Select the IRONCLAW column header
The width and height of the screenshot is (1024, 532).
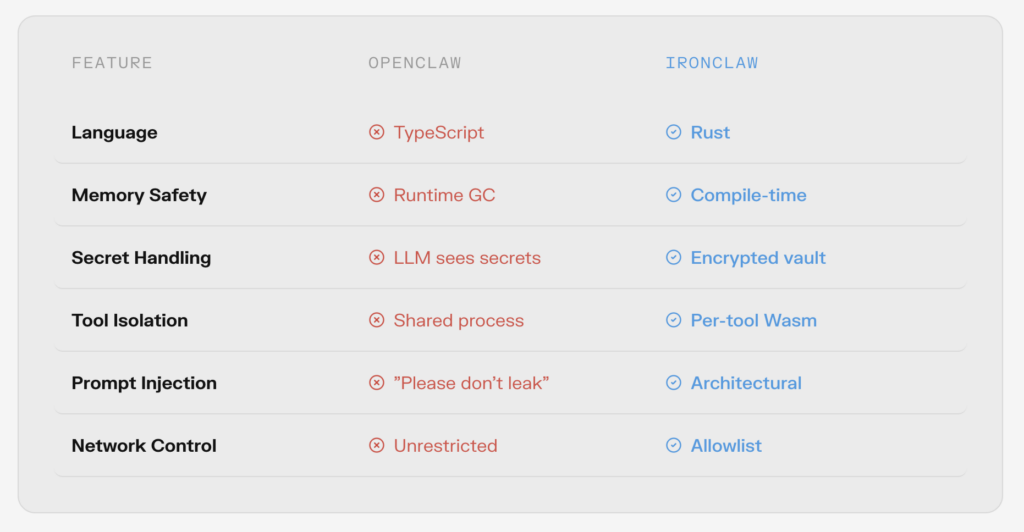point(711,63)
